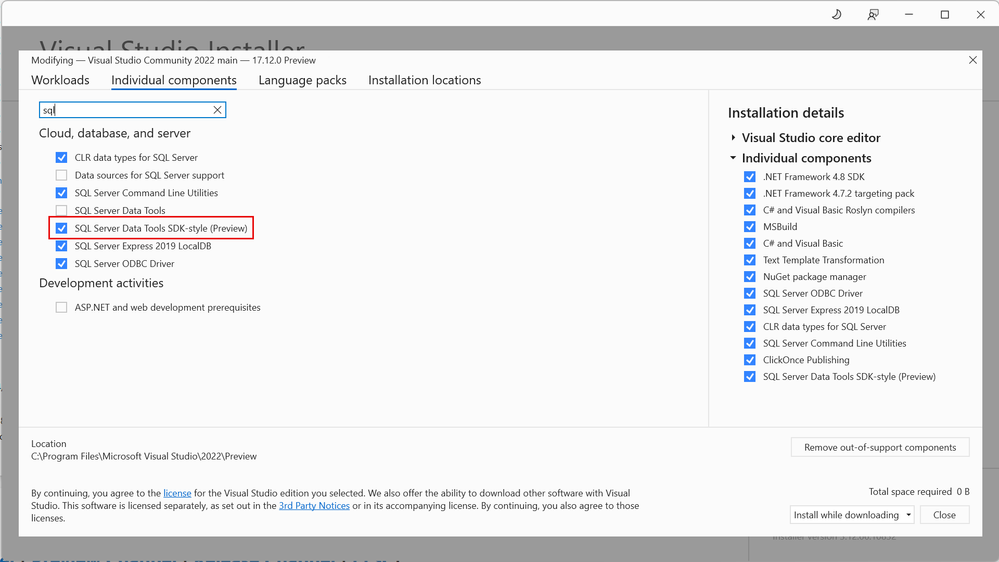This screenshot has width=999, height=562.
Task: Uncheck SQL Server Data Tools SDK-style in details
Action: 750,377
